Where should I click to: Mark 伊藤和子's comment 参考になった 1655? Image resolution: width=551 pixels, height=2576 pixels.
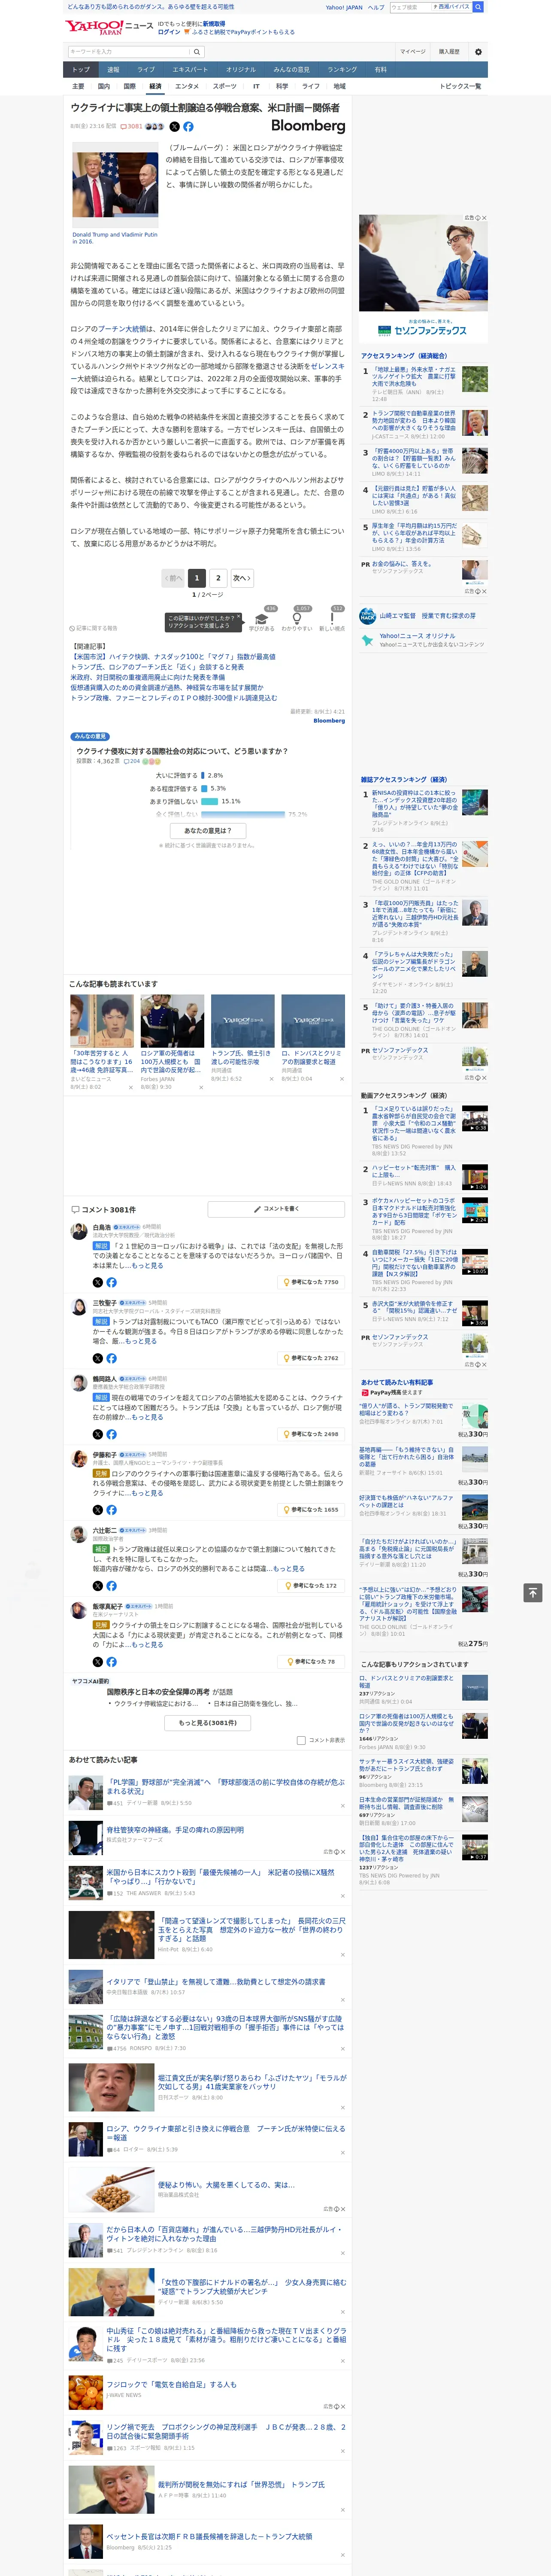(311, 1510)
